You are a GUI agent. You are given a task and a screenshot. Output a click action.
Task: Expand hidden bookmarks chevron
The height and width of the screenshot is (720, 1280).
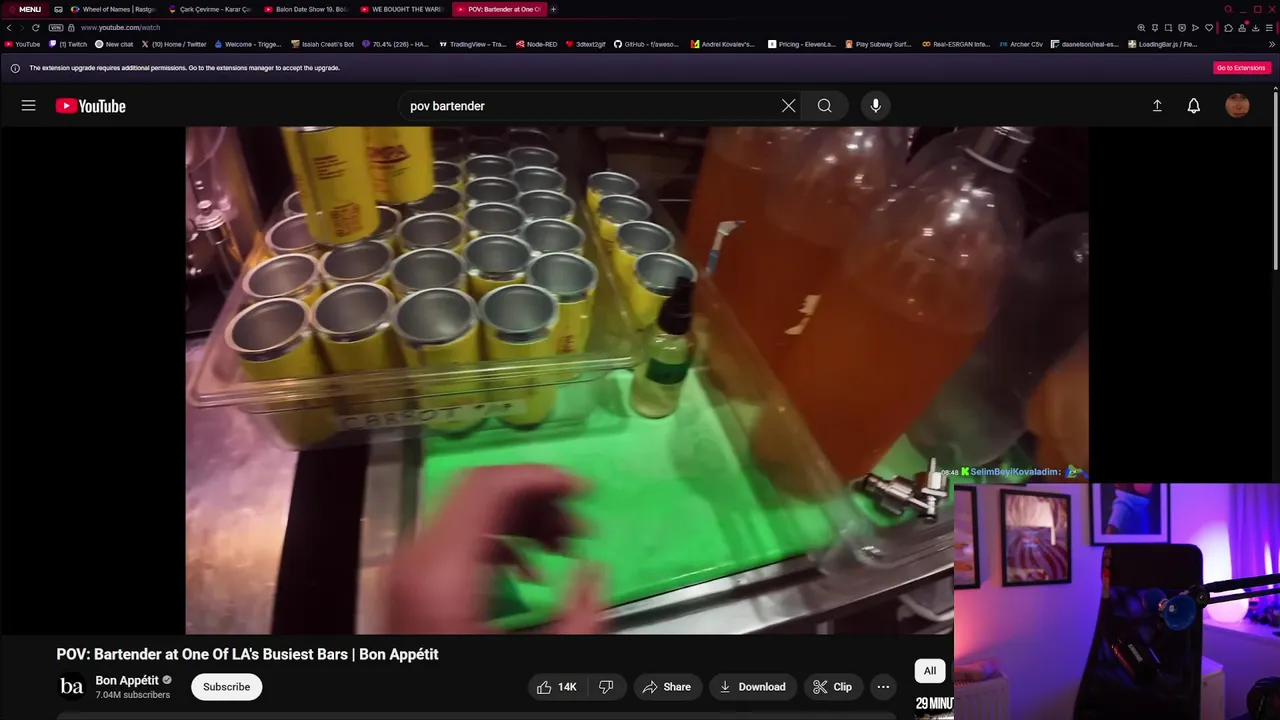click(x=1272, y=44)
